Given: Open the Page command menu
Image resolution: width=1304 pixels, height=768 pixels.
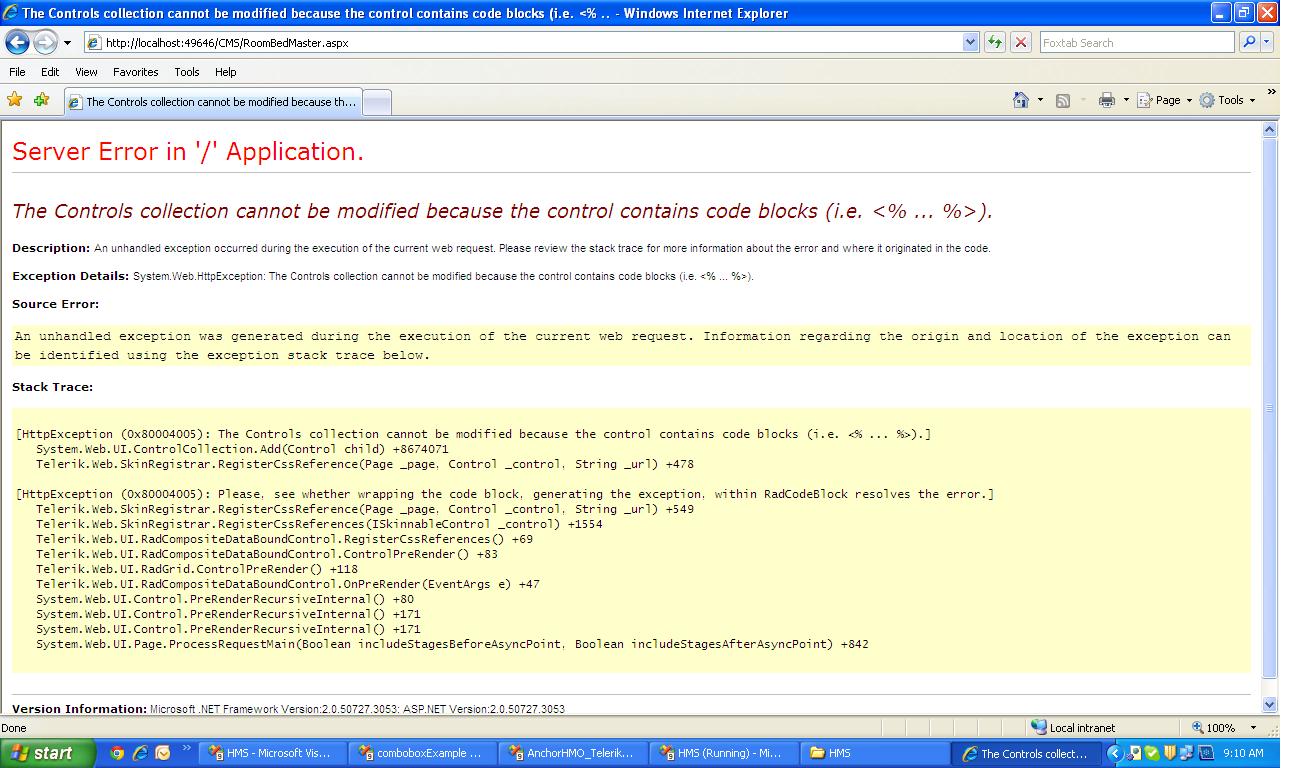Looking at the screenshot, I should 1165,100.
